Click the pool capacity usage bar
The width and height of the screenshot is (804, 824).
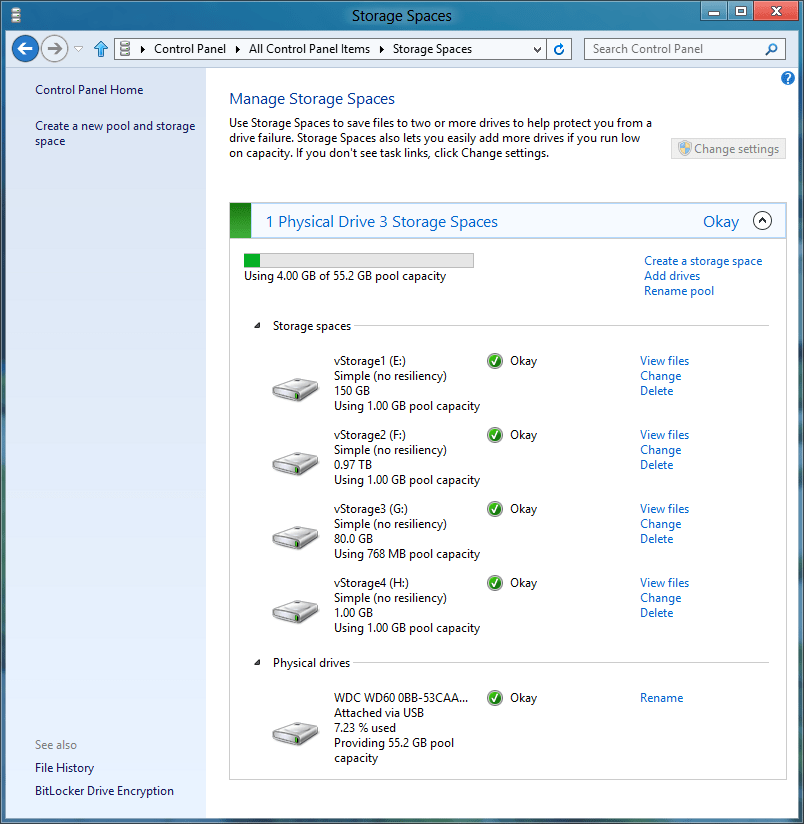point(359,260)
